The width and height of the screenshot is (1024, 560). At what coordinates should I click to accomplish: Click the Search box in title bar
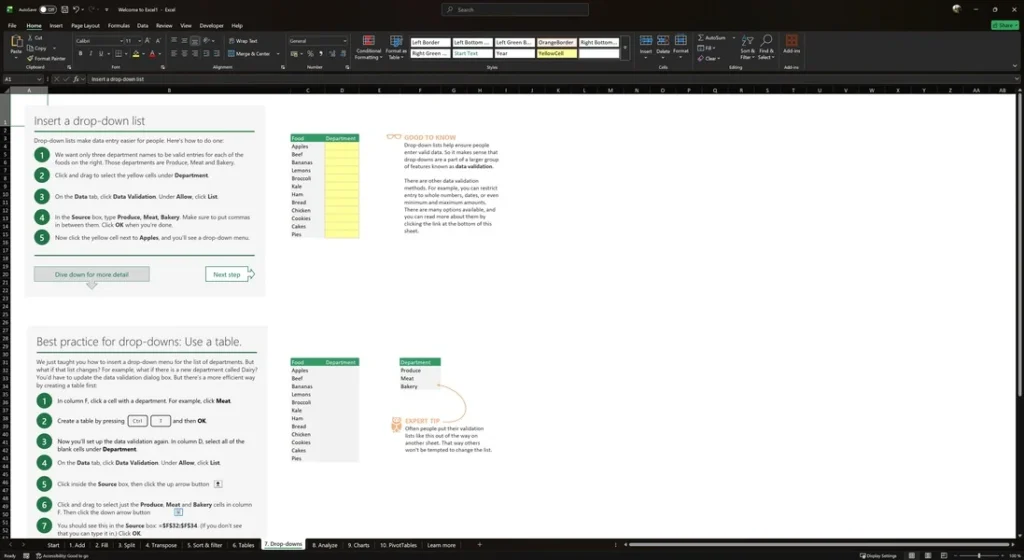[515, 10]
